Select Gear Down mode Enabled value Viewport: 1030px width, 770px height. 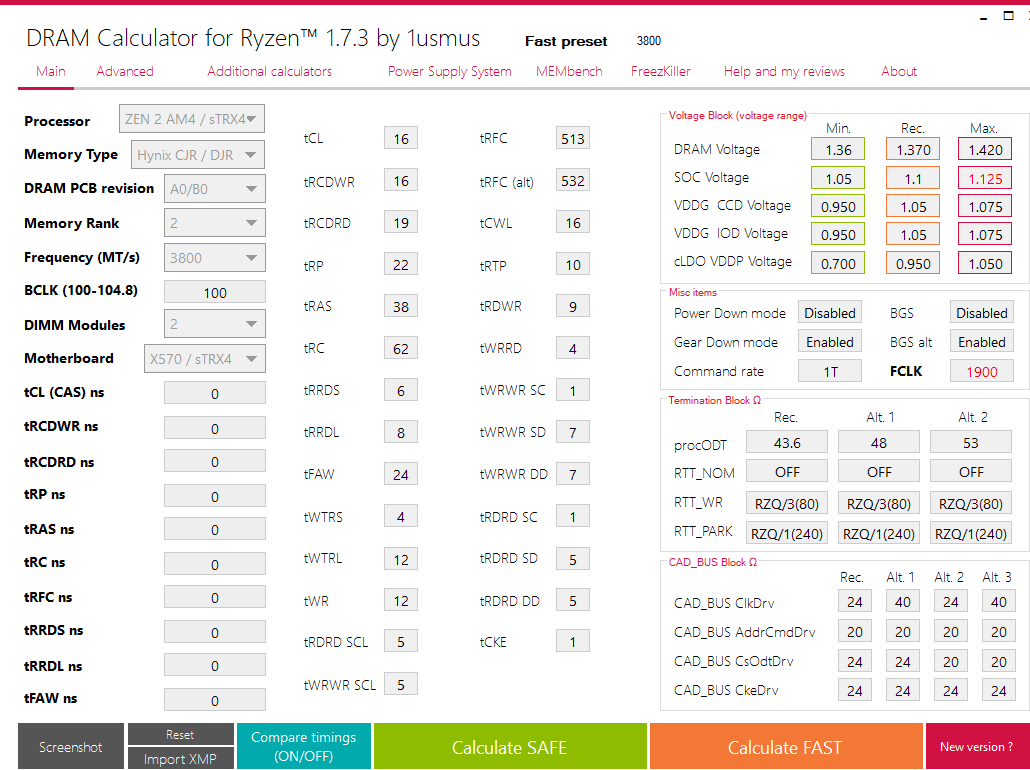830,342
